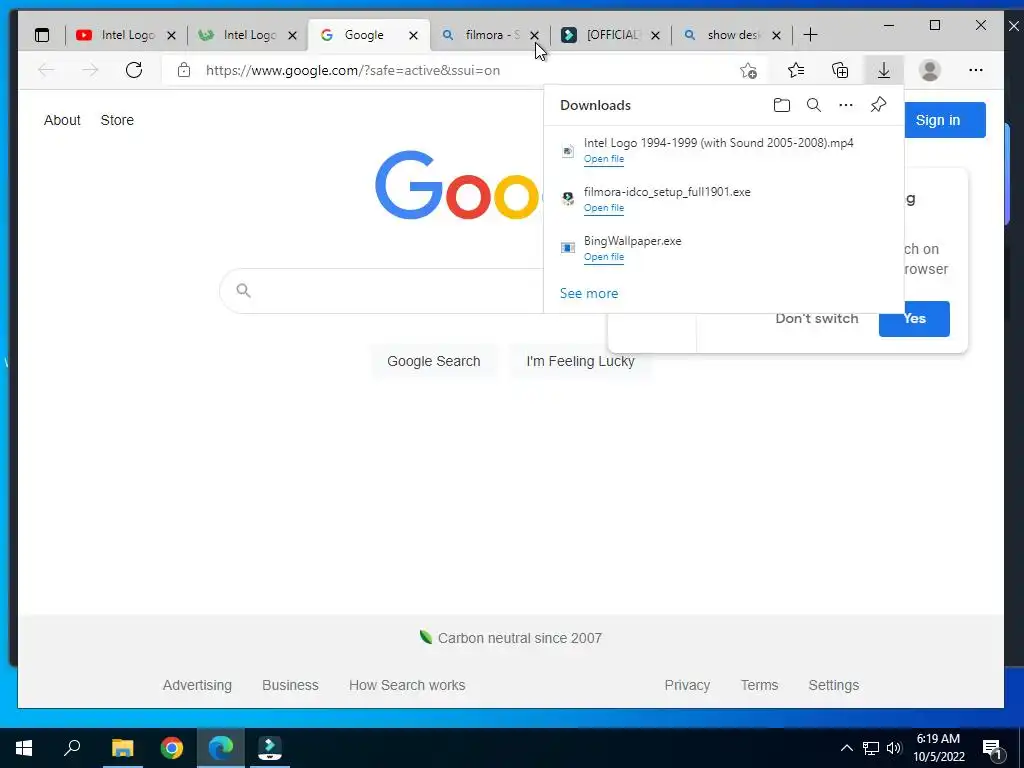The image size is (1024, 768).
Task: Click See more in Downloads
Action: [x=588, y=293]
